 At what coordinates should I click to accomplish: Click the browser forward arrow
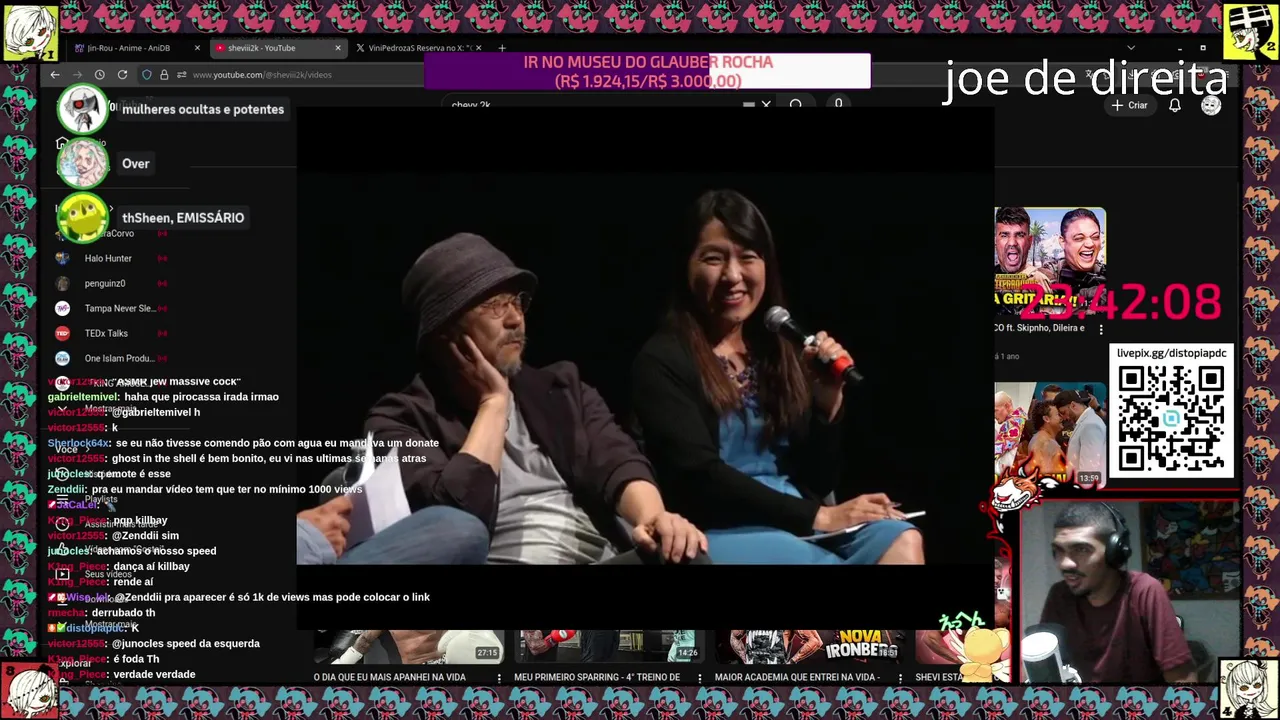click(x=77, y=75)
